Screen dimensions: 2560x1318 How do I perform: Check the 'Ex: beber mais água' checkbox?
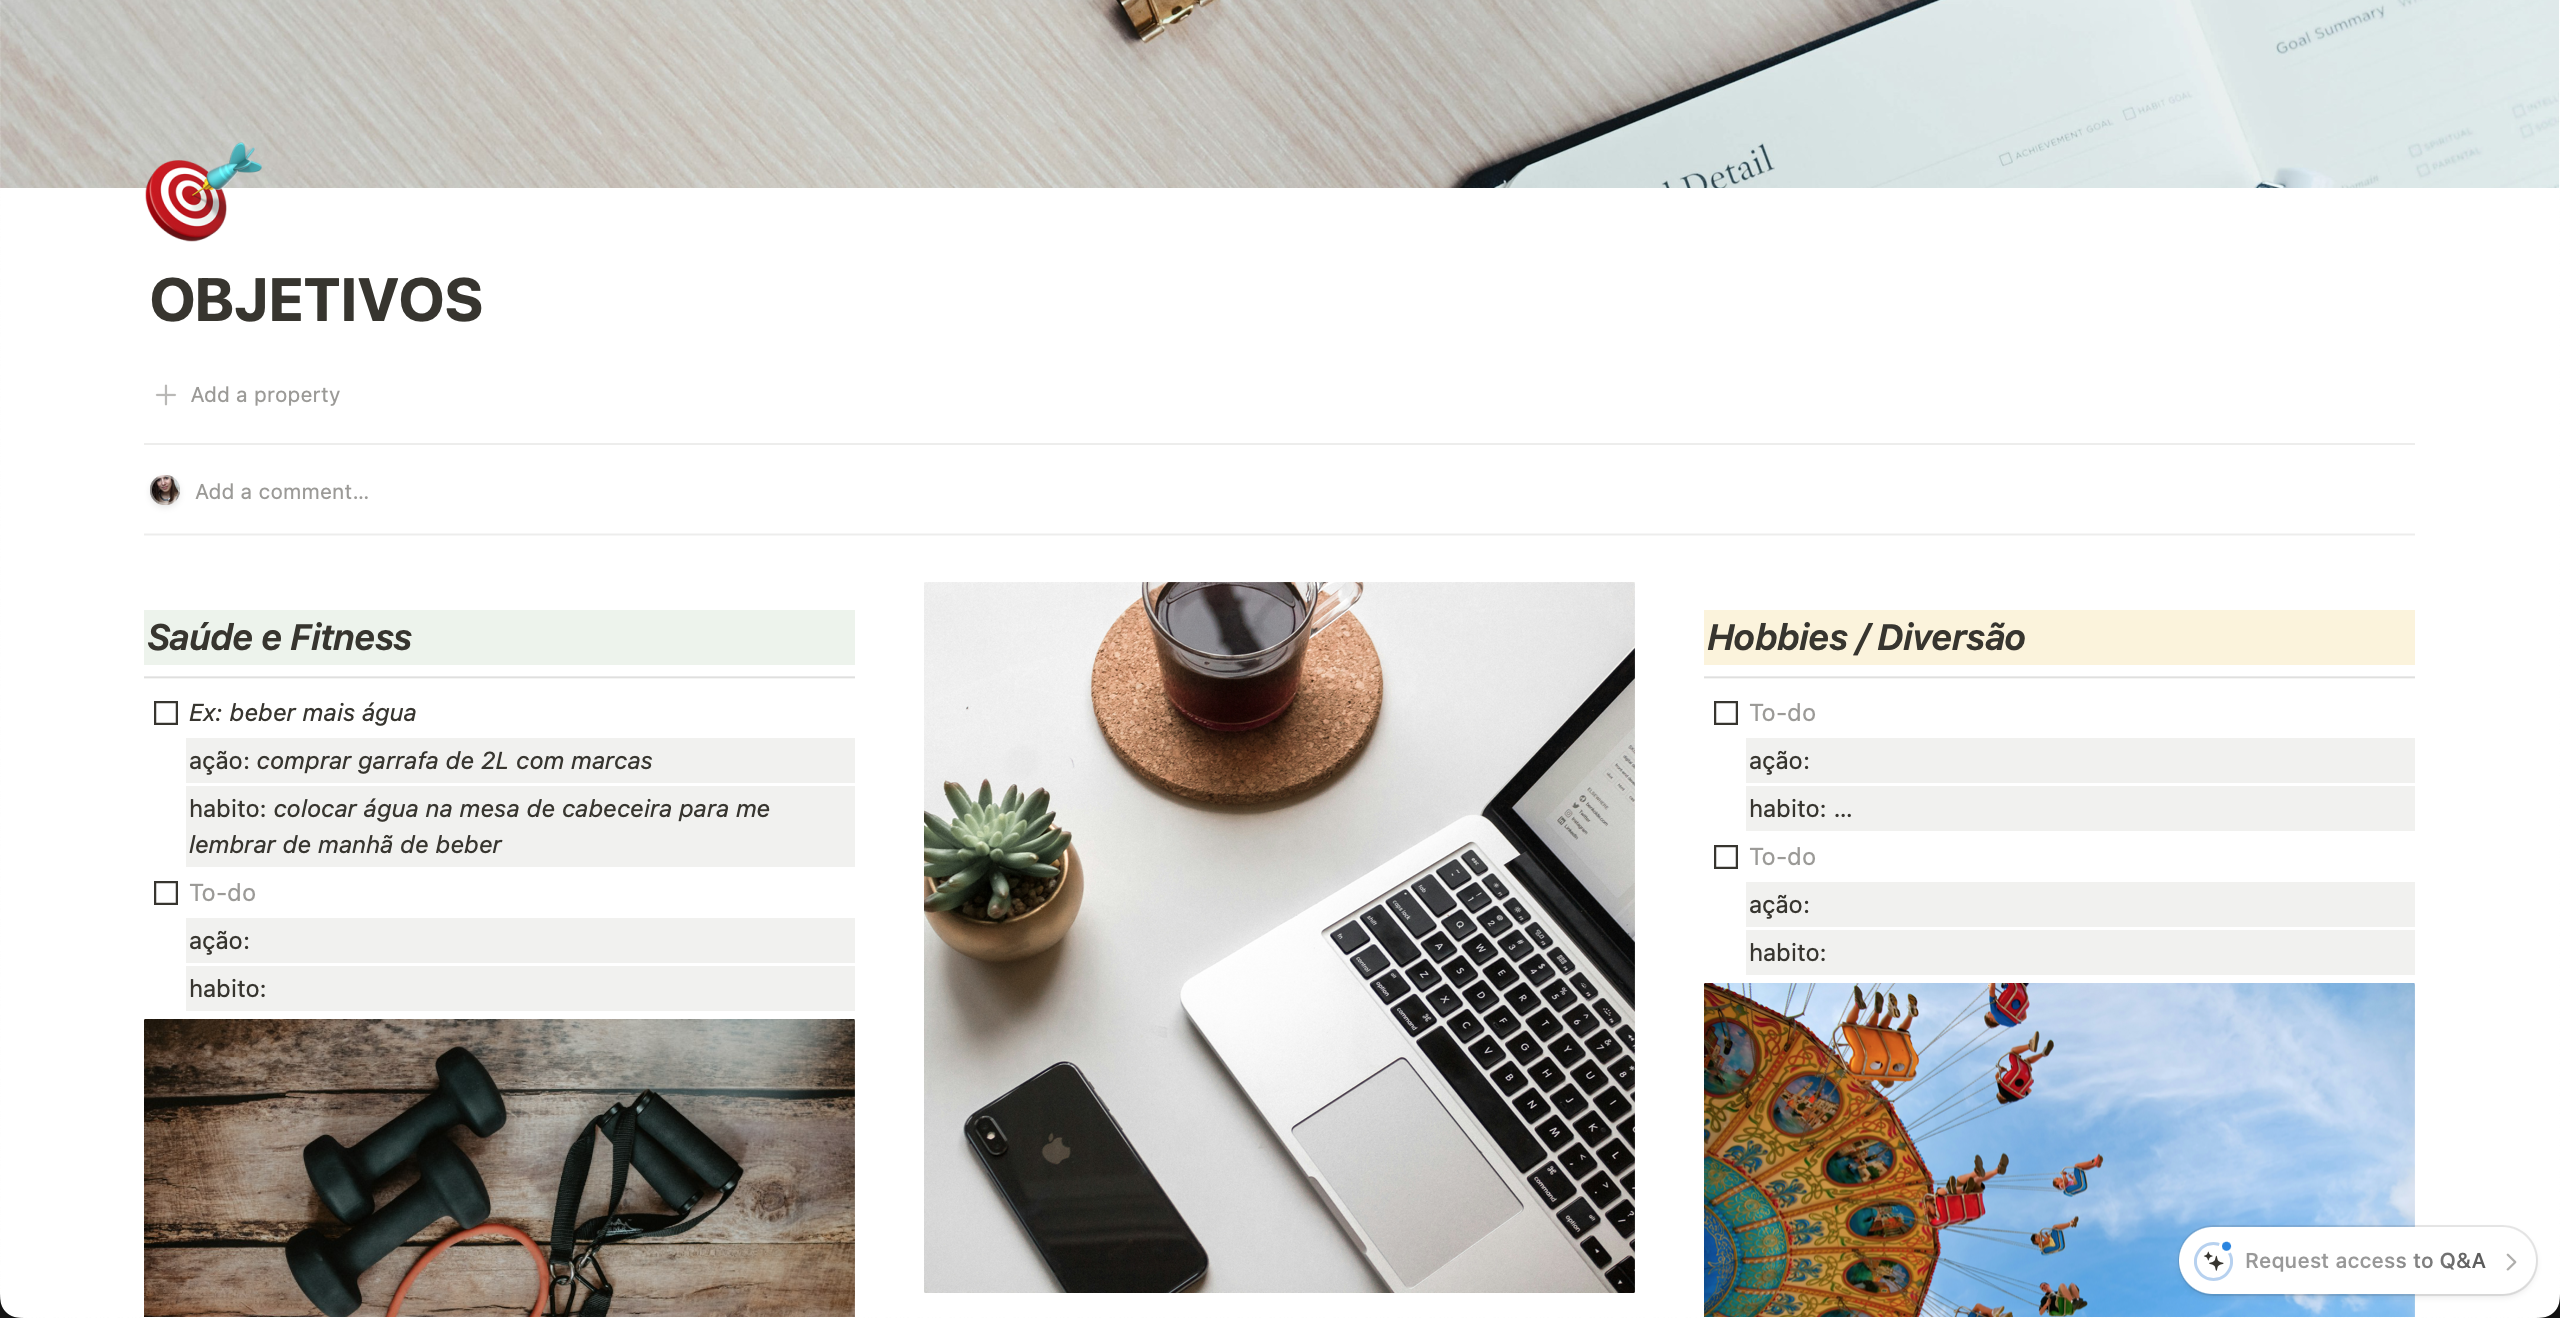tap(166, 713)
